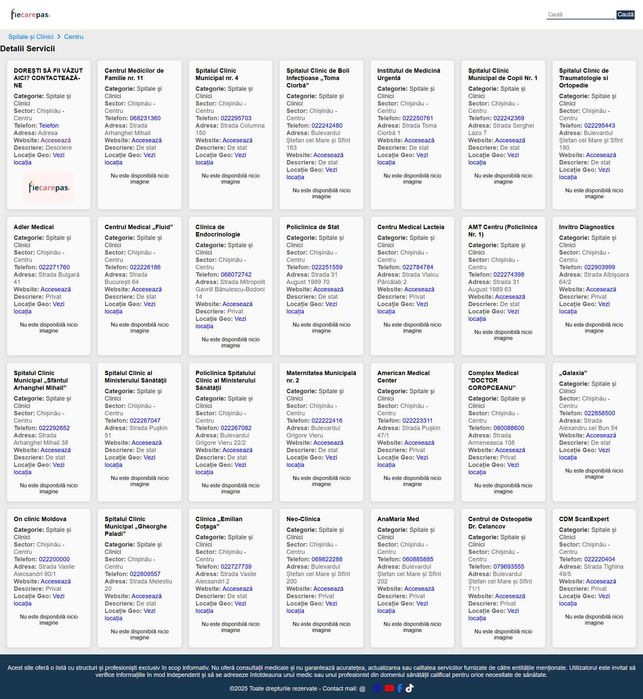Click Adler Medical phone 022271760
This screenshot has height=699, width=643.
[x=54, y=267]
